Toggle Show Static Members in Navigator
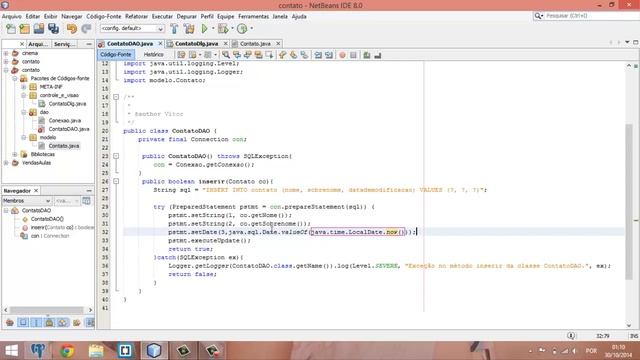The image size is (640, 360). (x=36, y=323)
